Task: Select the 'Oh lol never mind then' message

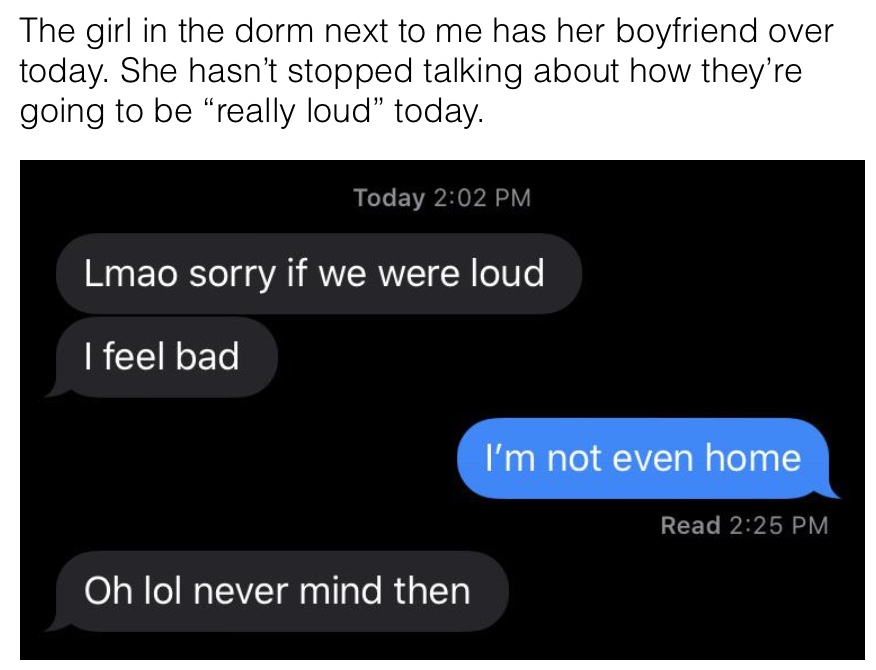Action: [x=277, y=591]
